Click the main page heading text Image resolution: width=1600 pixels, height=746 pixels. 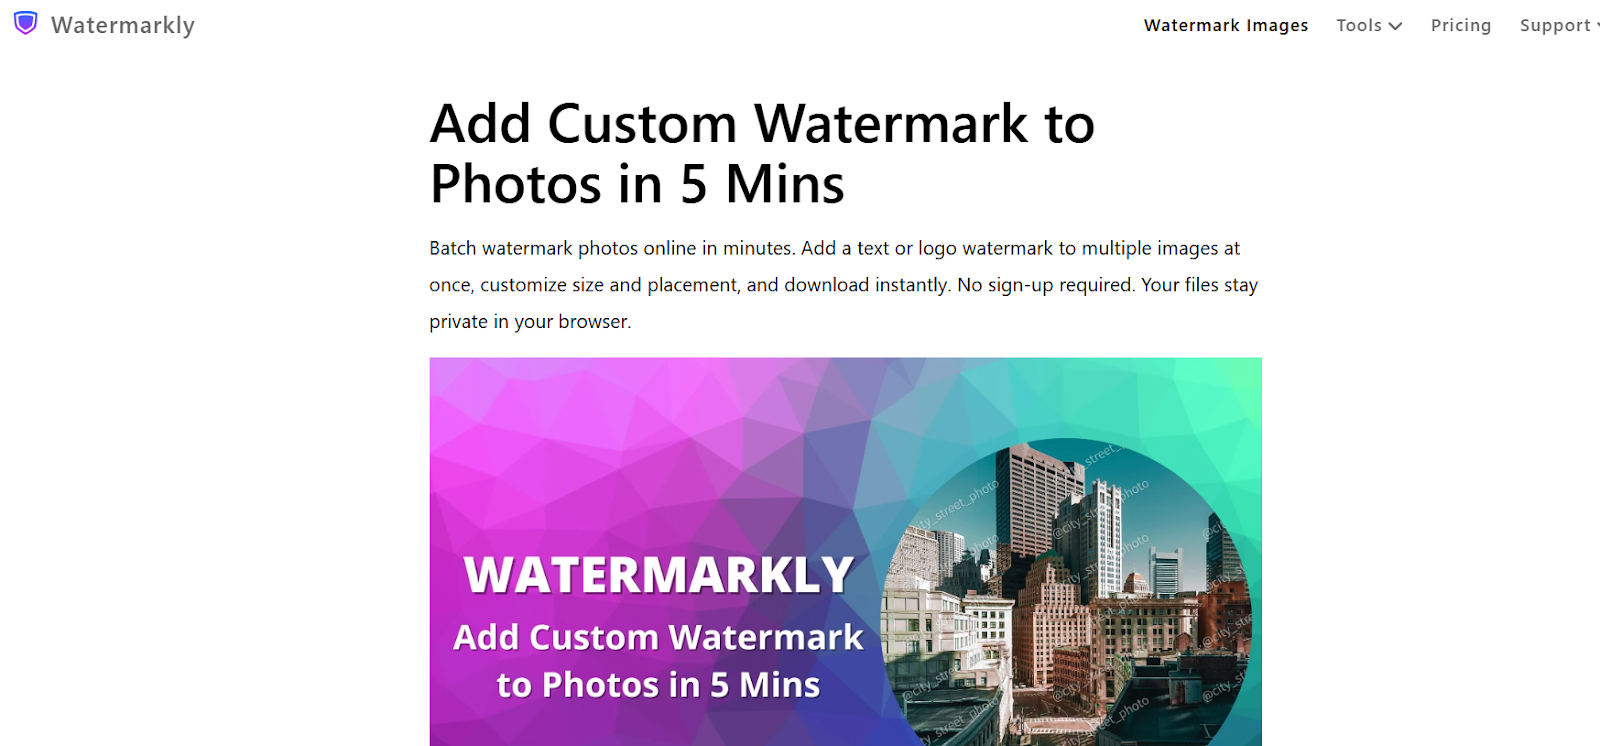pos(762,153)
